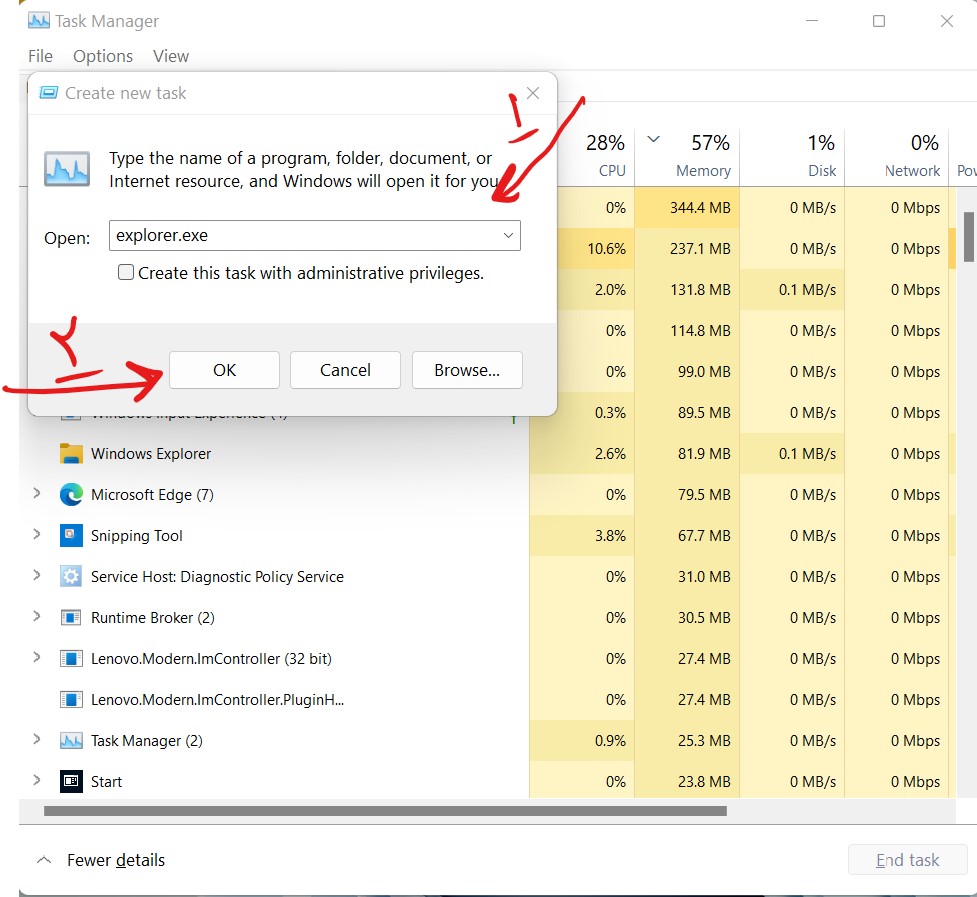Sort processes by the Memory column
Viewport: 977px width, 897px height.
687,155
